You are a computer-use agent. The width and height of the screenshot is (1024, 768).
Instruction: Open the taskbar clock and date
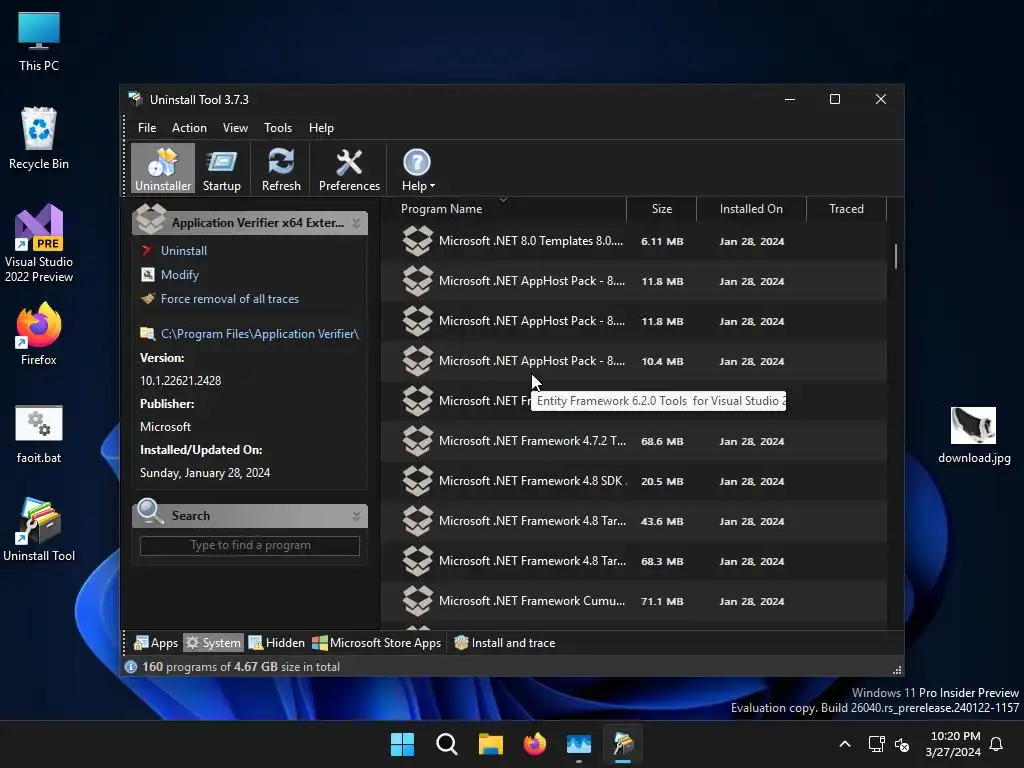coord(953,744)
